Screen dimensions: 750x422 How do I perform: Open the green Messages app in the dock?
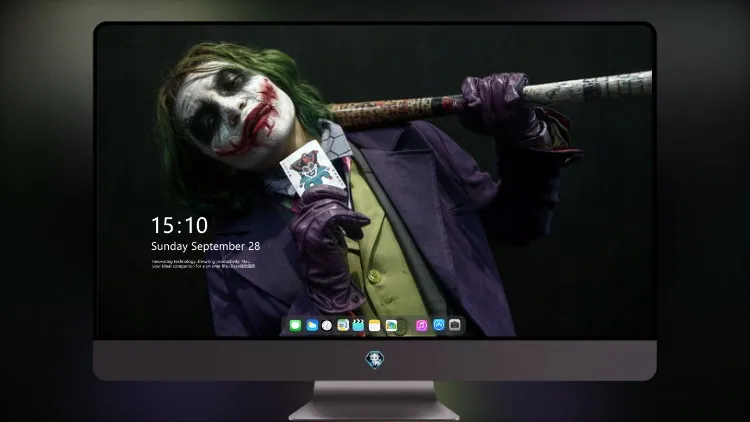pos(295,326)
